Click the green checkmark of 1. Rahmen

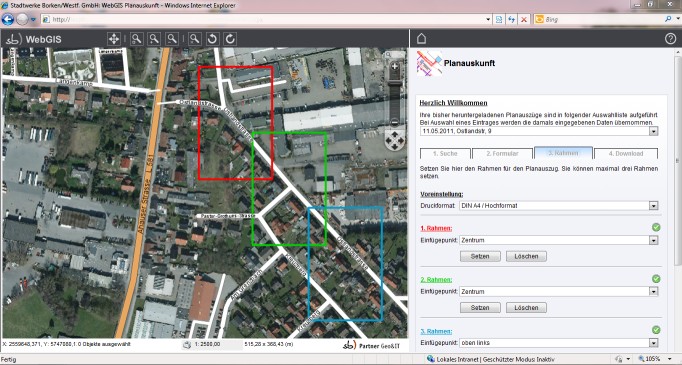tap(656, 227)
